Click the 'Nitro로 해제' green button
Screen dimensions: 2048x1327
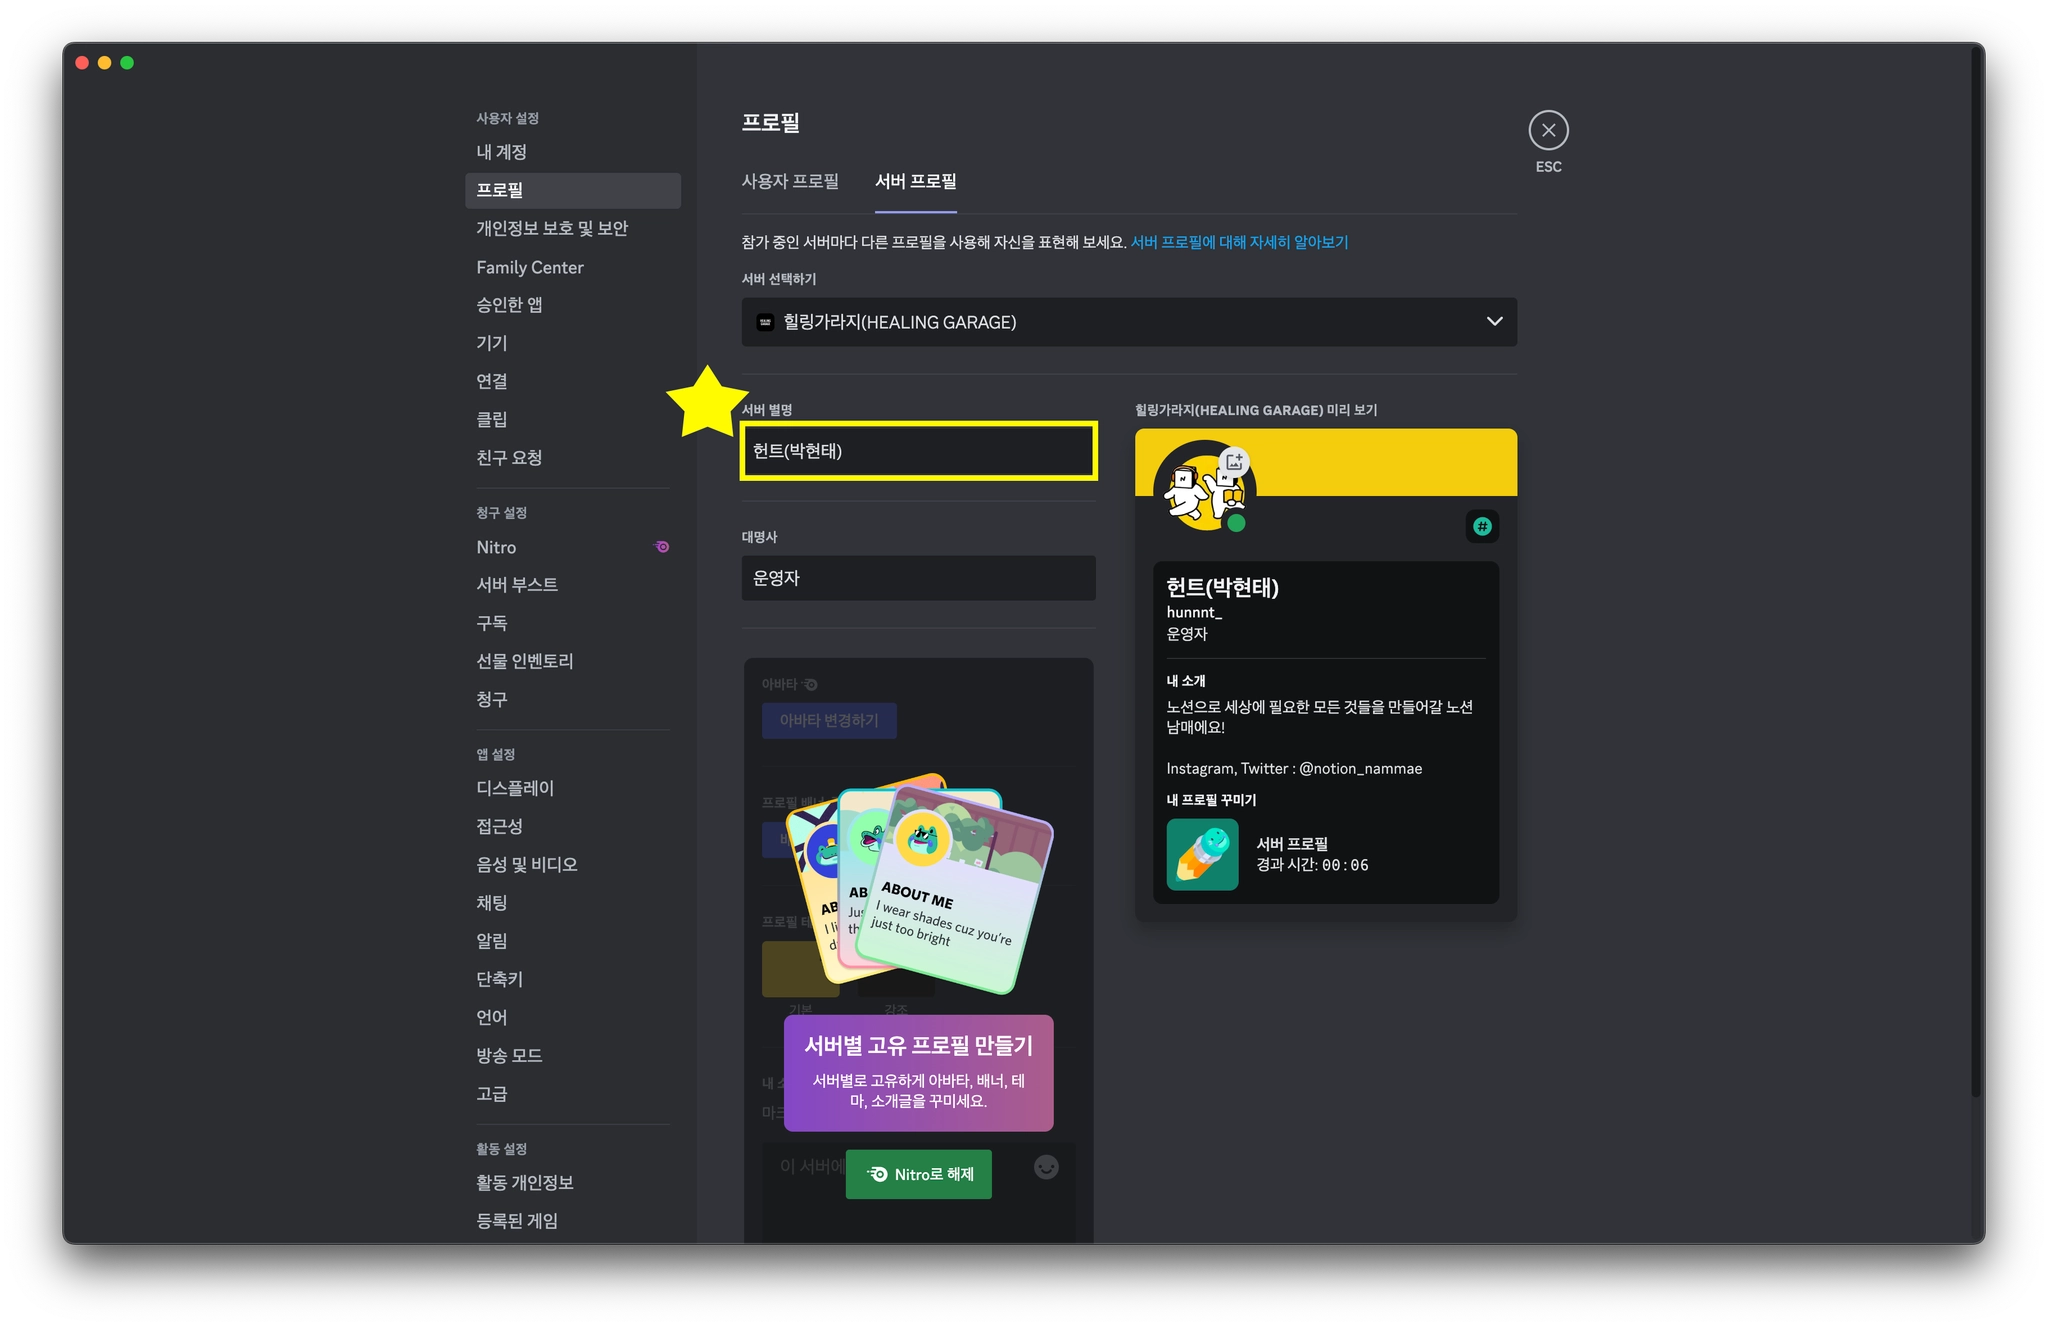pyautogui.click(x=918, y=1174)
